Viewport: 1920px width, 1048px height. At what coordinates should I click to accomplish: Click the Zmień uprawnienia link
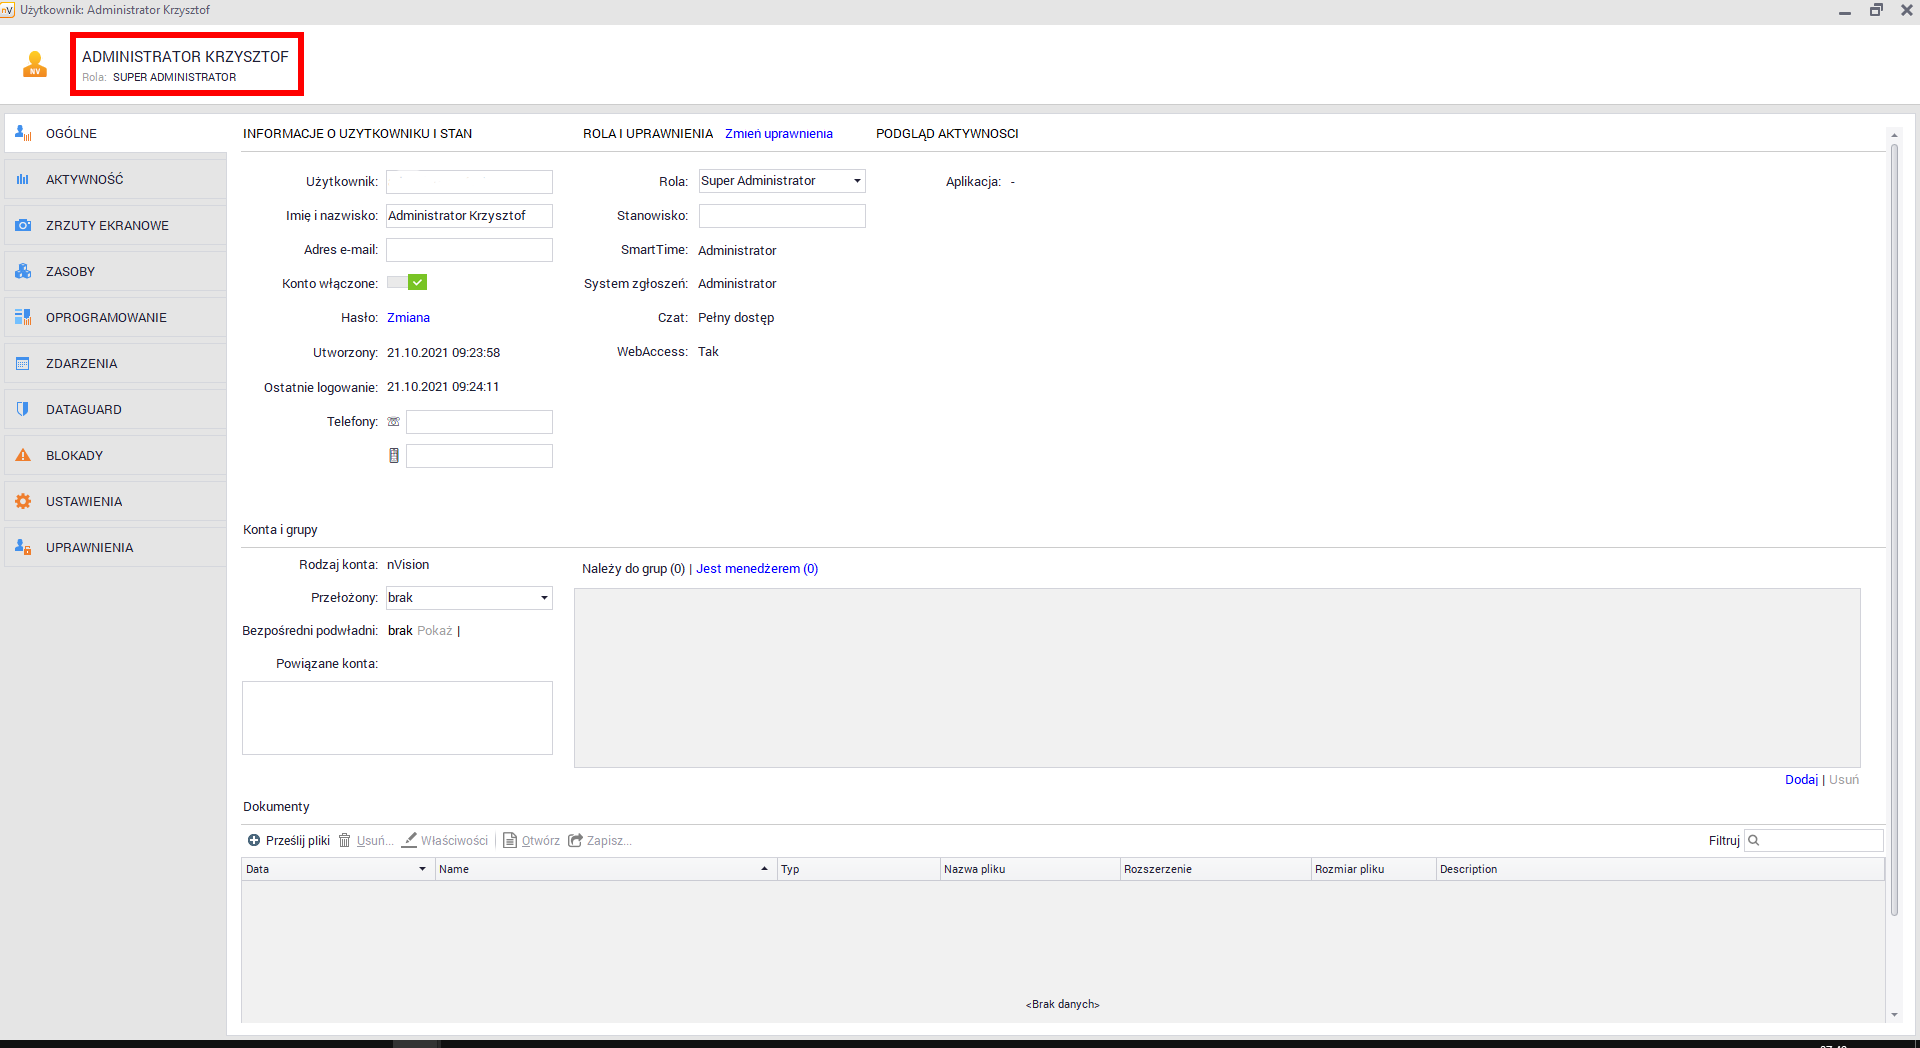point(778,134)
